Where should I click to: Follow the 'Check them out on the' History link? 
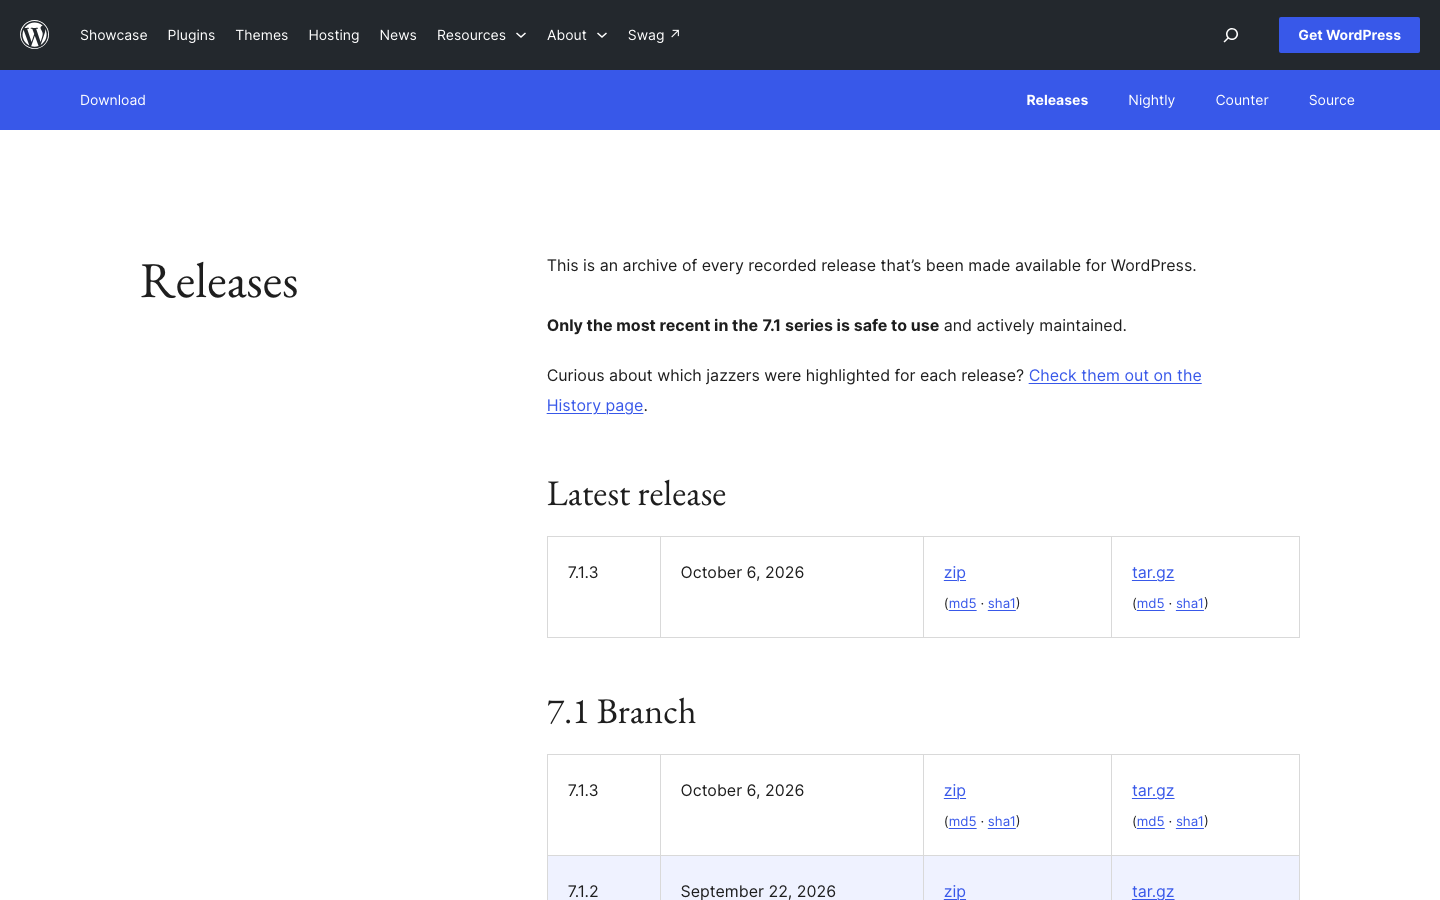tap(1115, 375)
